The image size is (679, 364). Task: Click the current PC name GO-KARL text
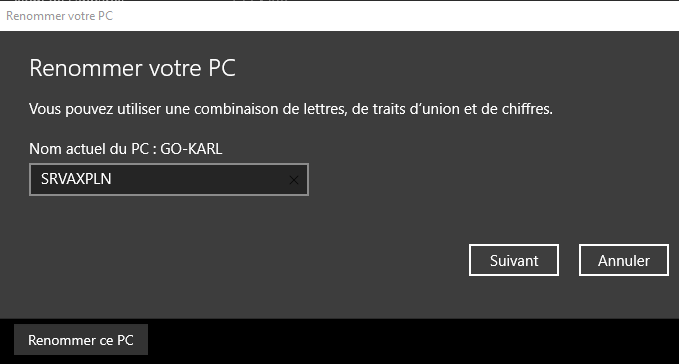191,149
